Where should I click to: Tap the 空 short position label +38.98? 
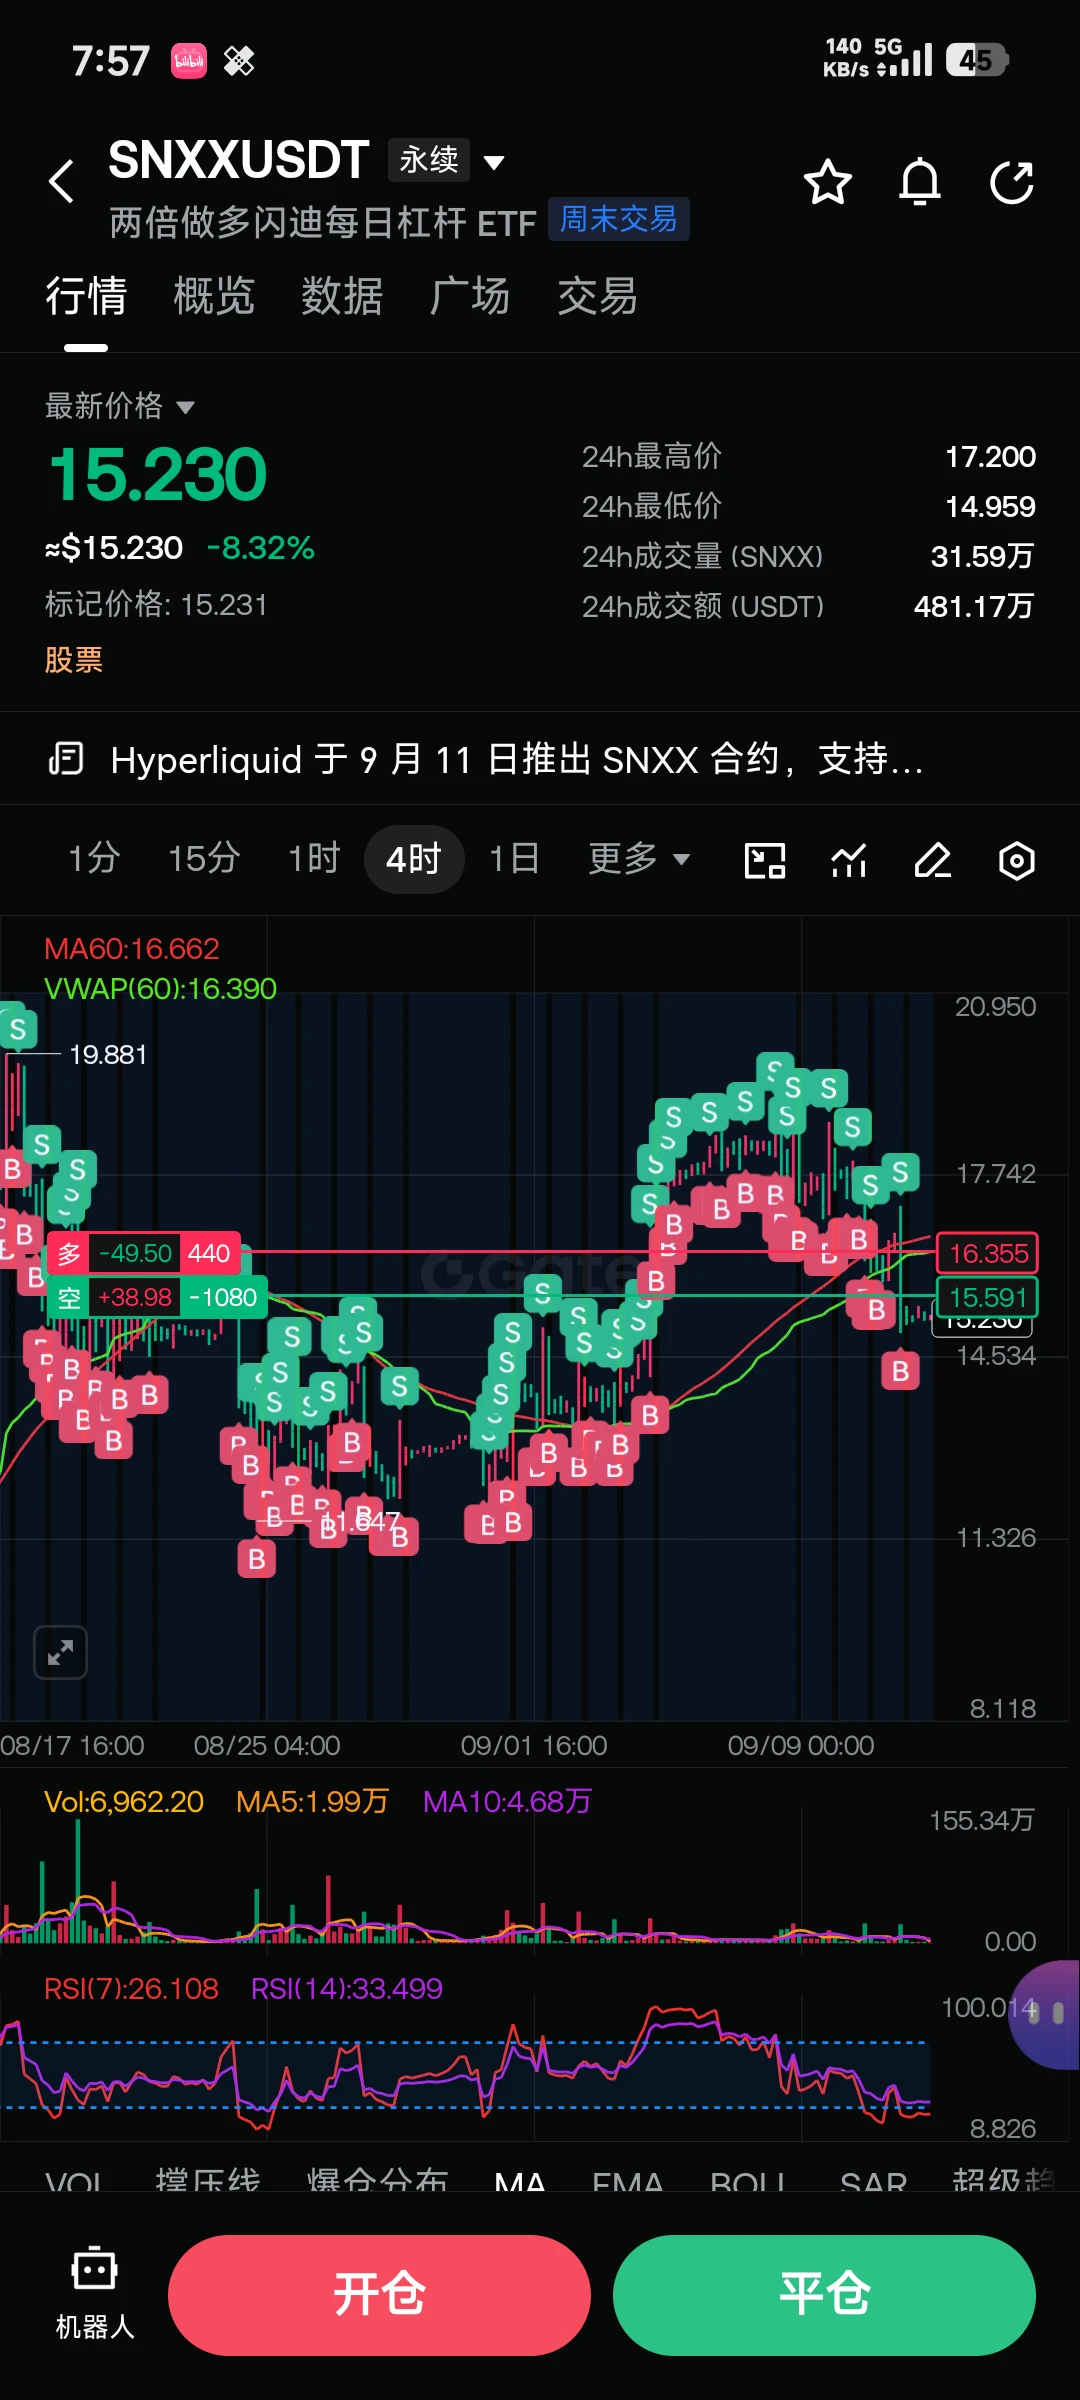point(158,1297)
